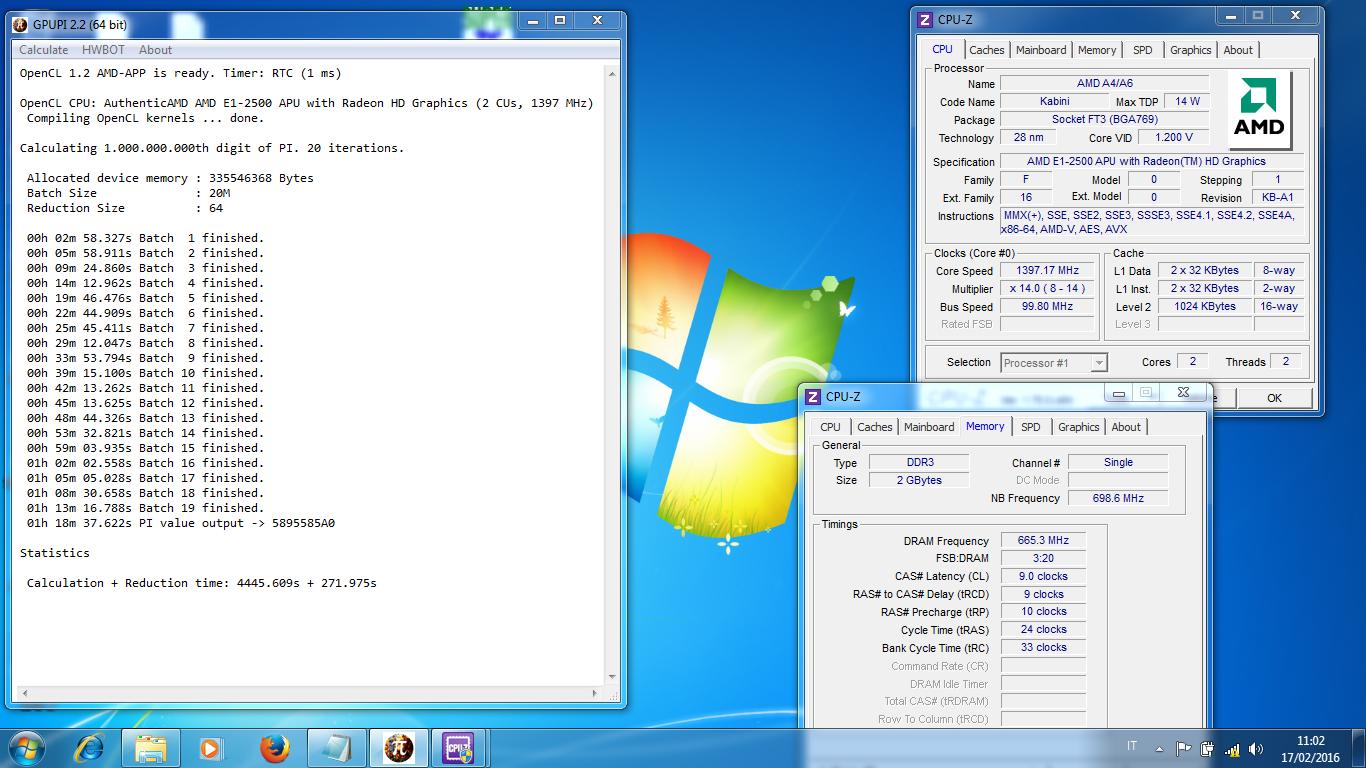
Task: Launch Internet Explorer from the taskbar
Action: [90, 747]
